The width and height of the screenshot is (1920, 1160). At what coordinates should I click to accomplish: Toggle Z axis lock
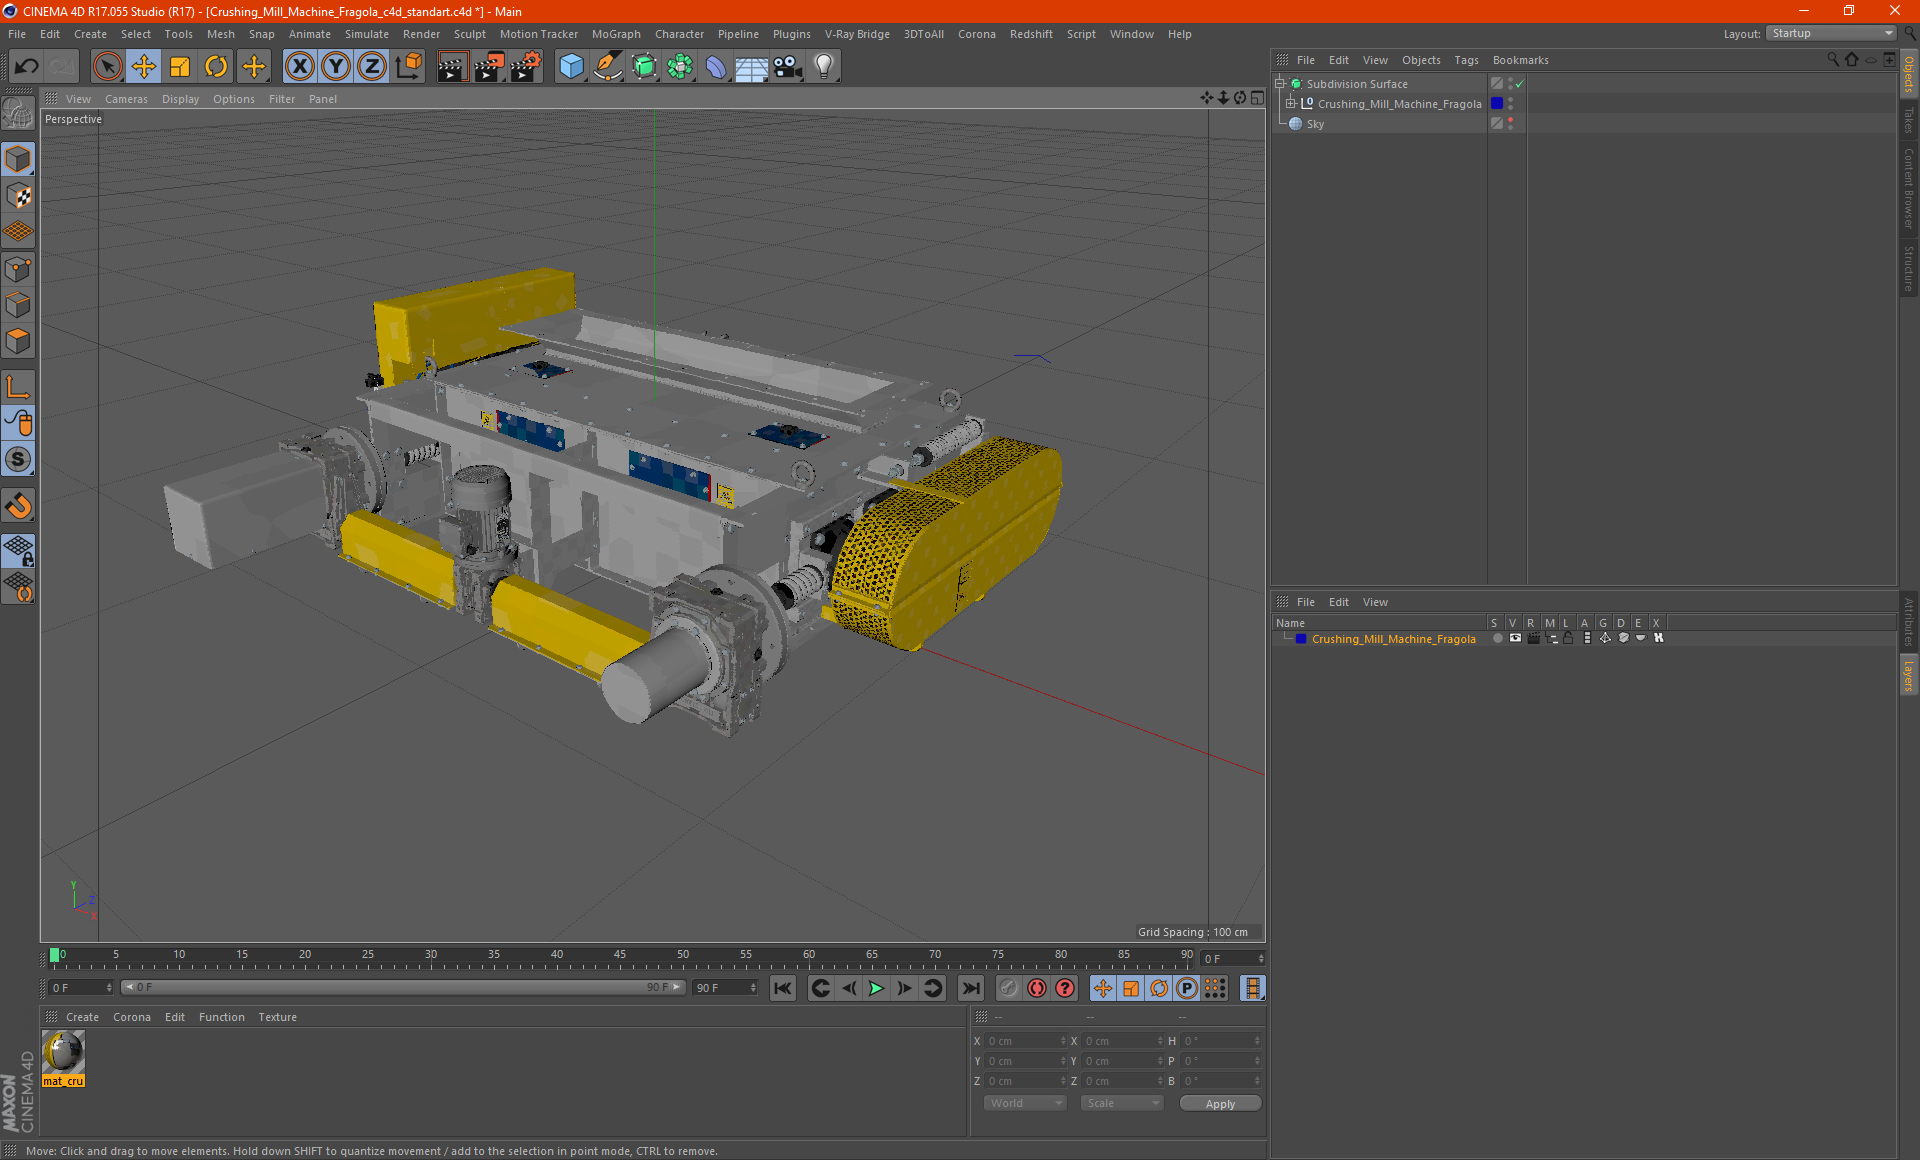pyautogui.click(x=372, y=67)
